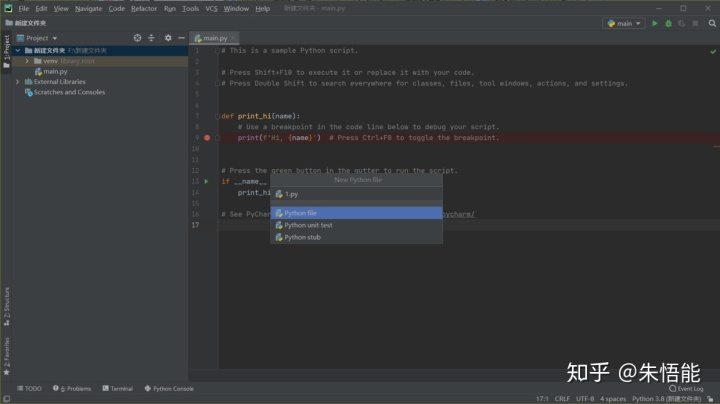Hide the Project tool window
This screenshot has width=720, height=404.
click(181, 38)
